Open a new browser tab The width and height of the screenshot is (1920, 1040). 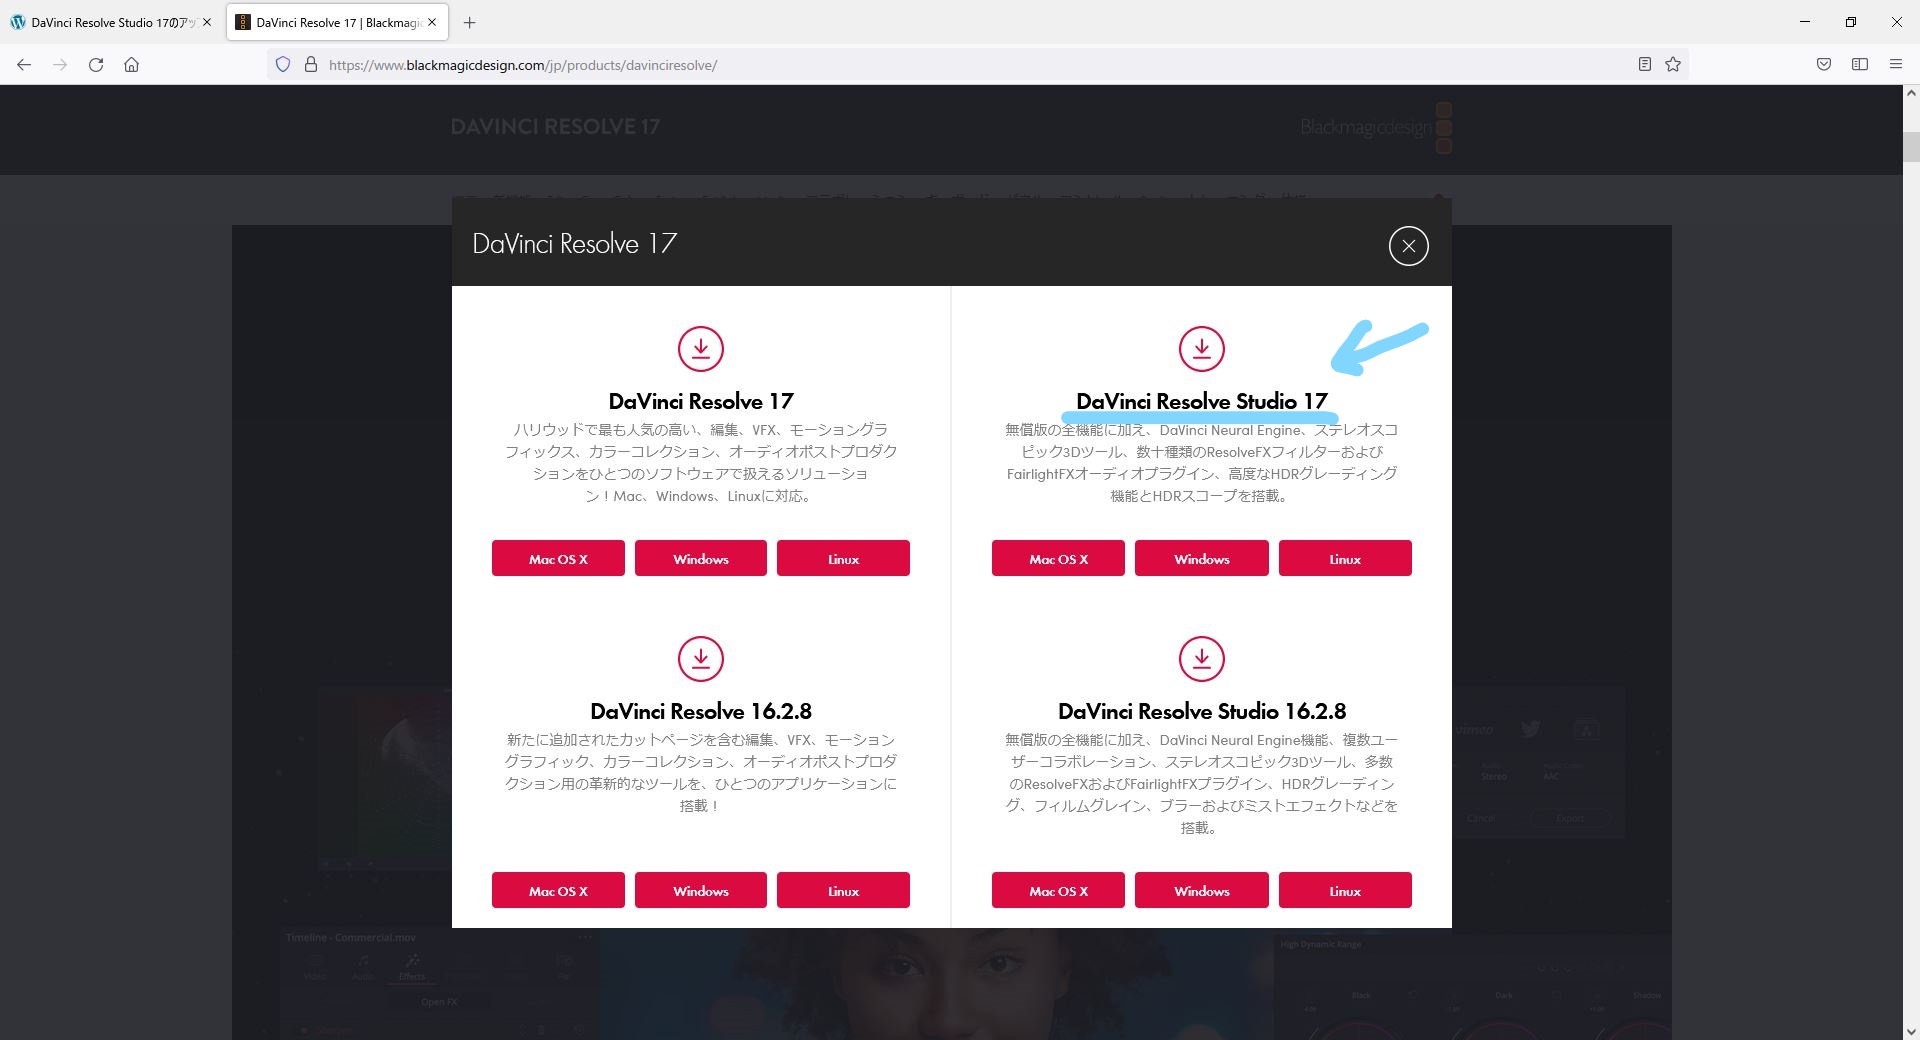click(469, 22)
